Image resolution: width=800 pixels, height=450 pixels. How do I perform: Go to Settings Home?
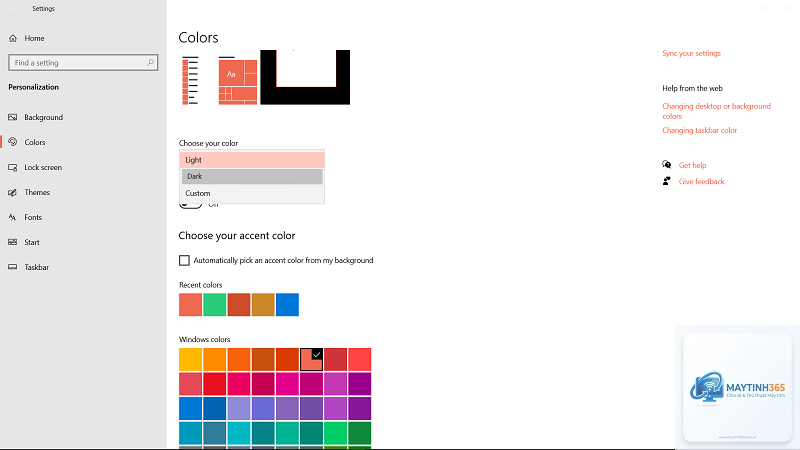tap(34, 38)
